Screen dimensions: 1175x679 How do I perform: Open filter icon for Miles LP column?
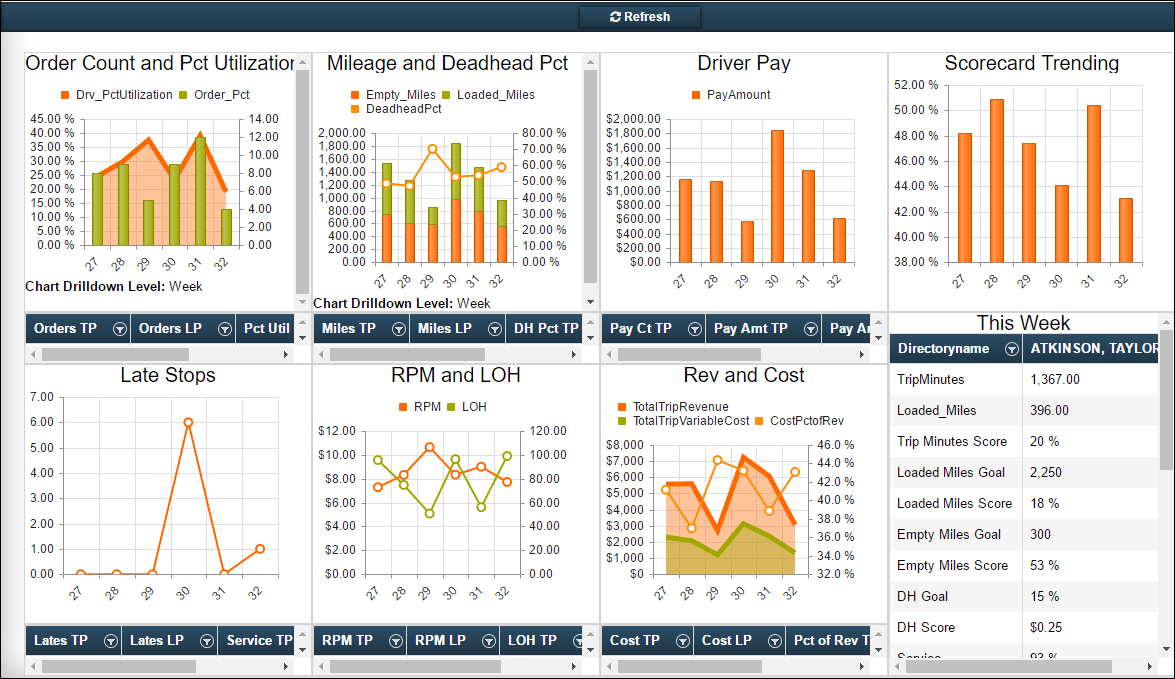[x=495, y=329]
